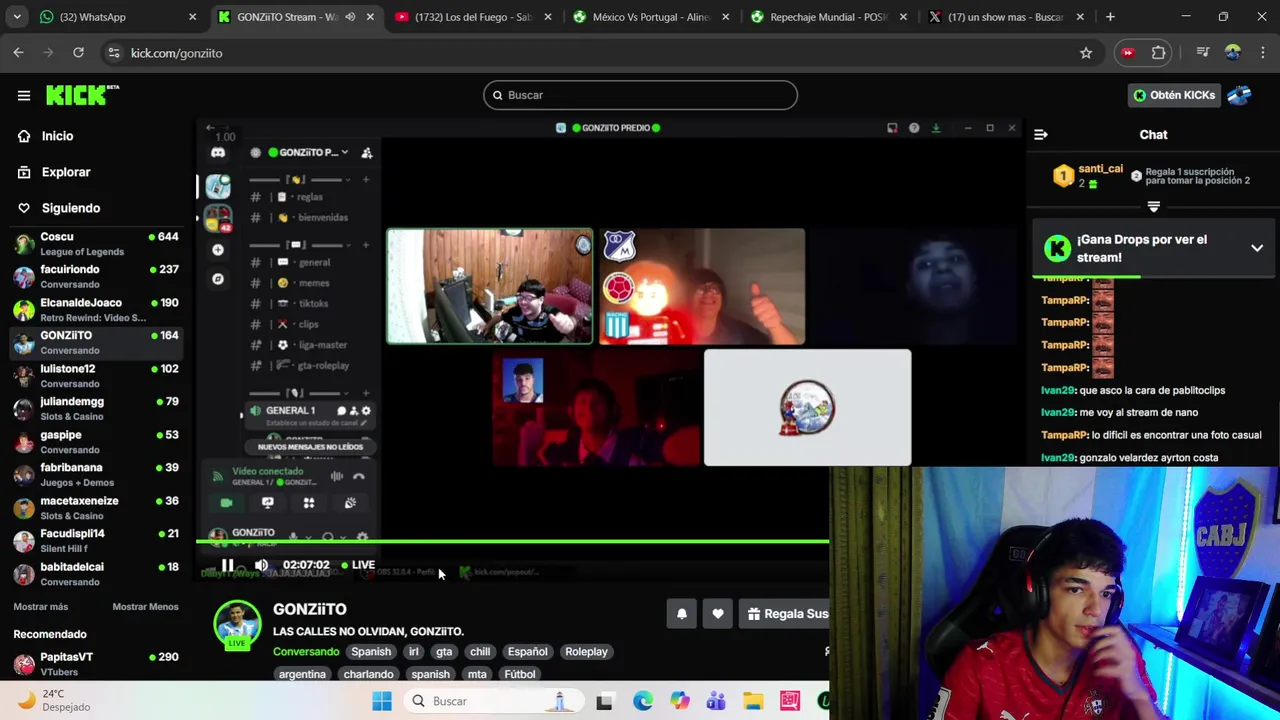Open Chrome three-dot menu
The height and width of the screenshot is (720, 1280).
[x=1261, y=53]
